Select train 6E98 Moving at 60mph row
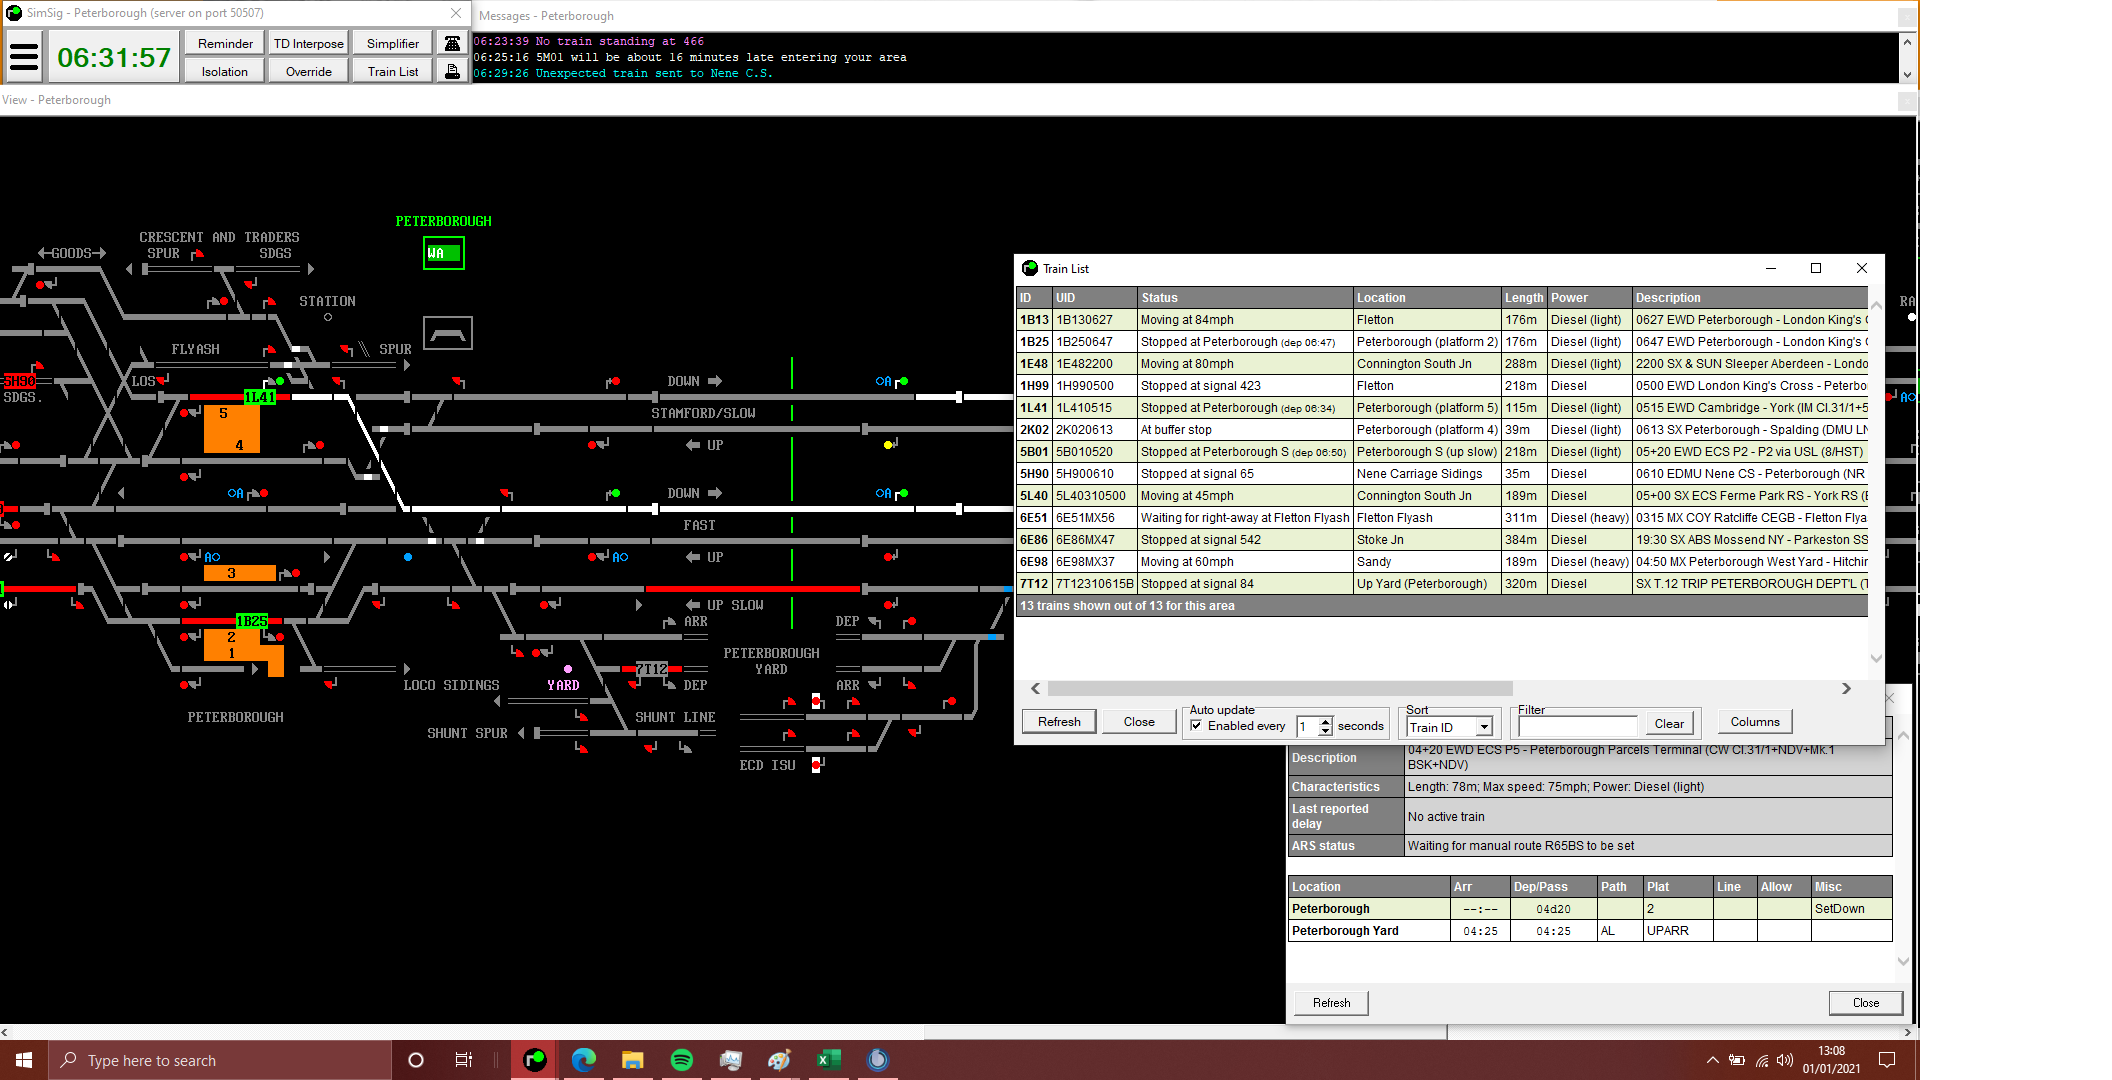The image size is (2112, 1080). 1442,562
